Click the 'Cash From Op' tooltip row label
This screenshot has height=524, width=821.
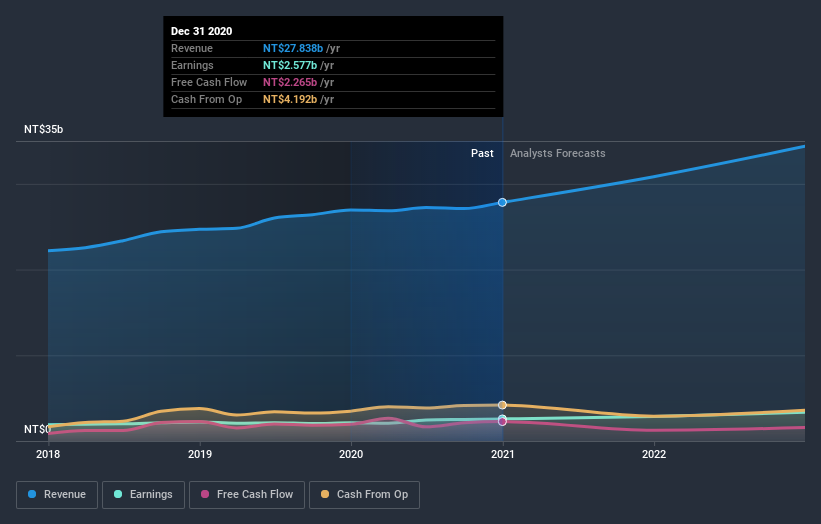pyautogui.click(x=206, y=99)
